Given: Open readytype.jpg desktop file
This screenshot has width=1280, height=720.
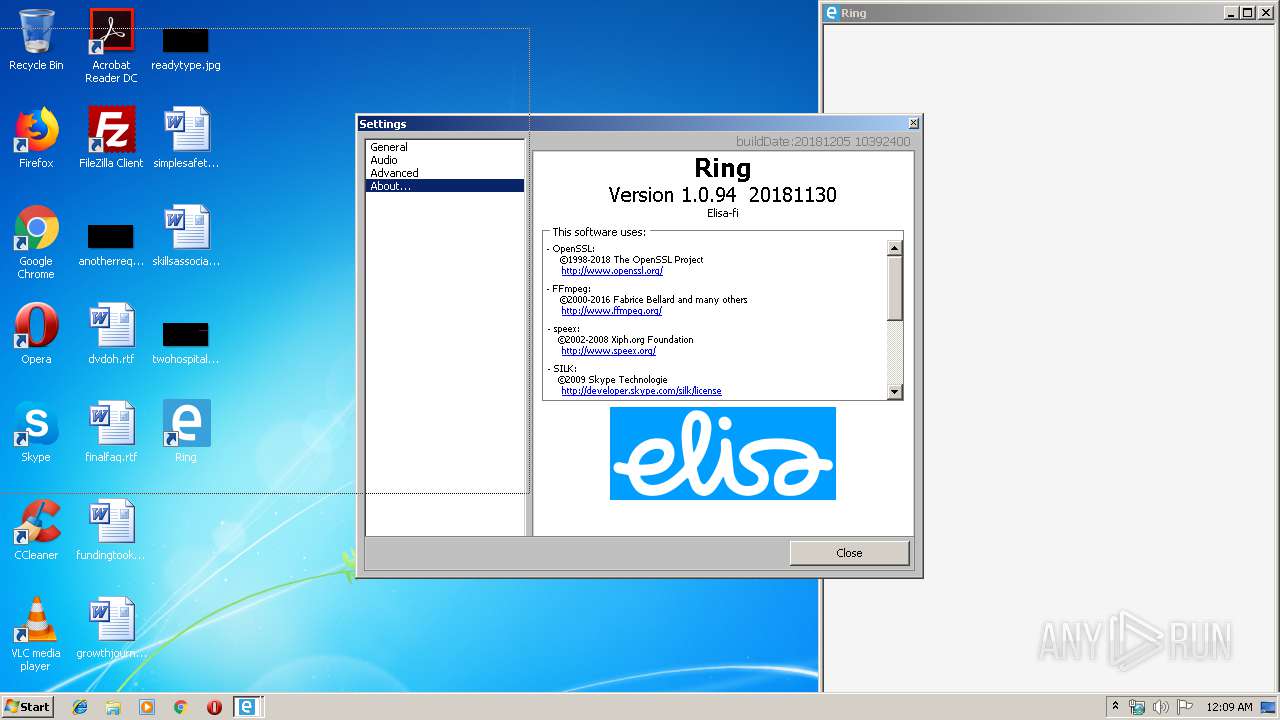Looking at the screenshot, I should click(x=186, y=48).
